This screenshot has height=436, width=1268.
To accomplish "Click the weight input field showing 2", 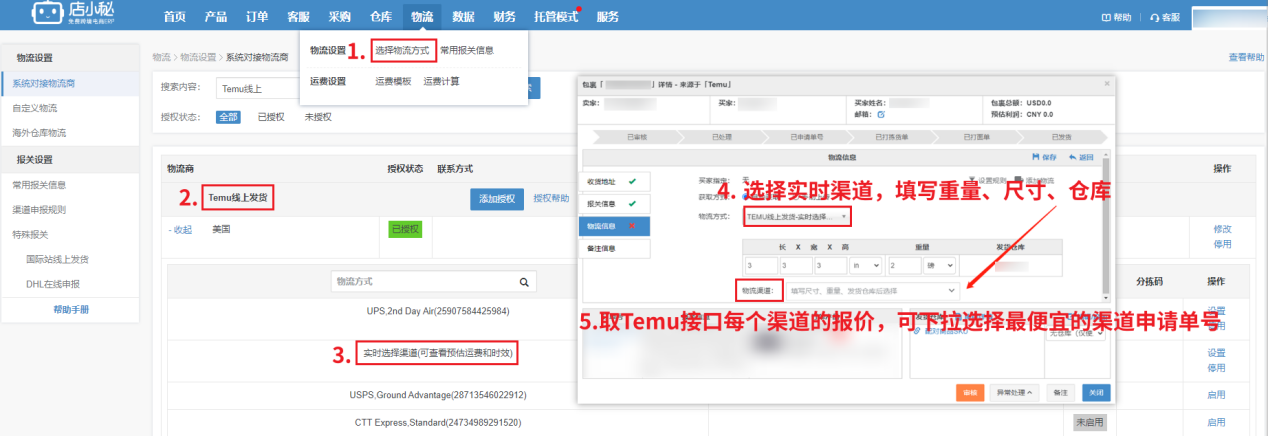I will point(905,267).
